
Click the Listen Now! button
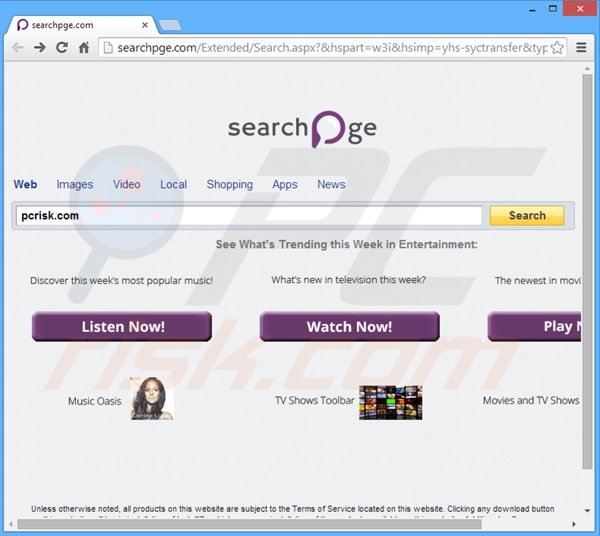(x=122, y=326)
